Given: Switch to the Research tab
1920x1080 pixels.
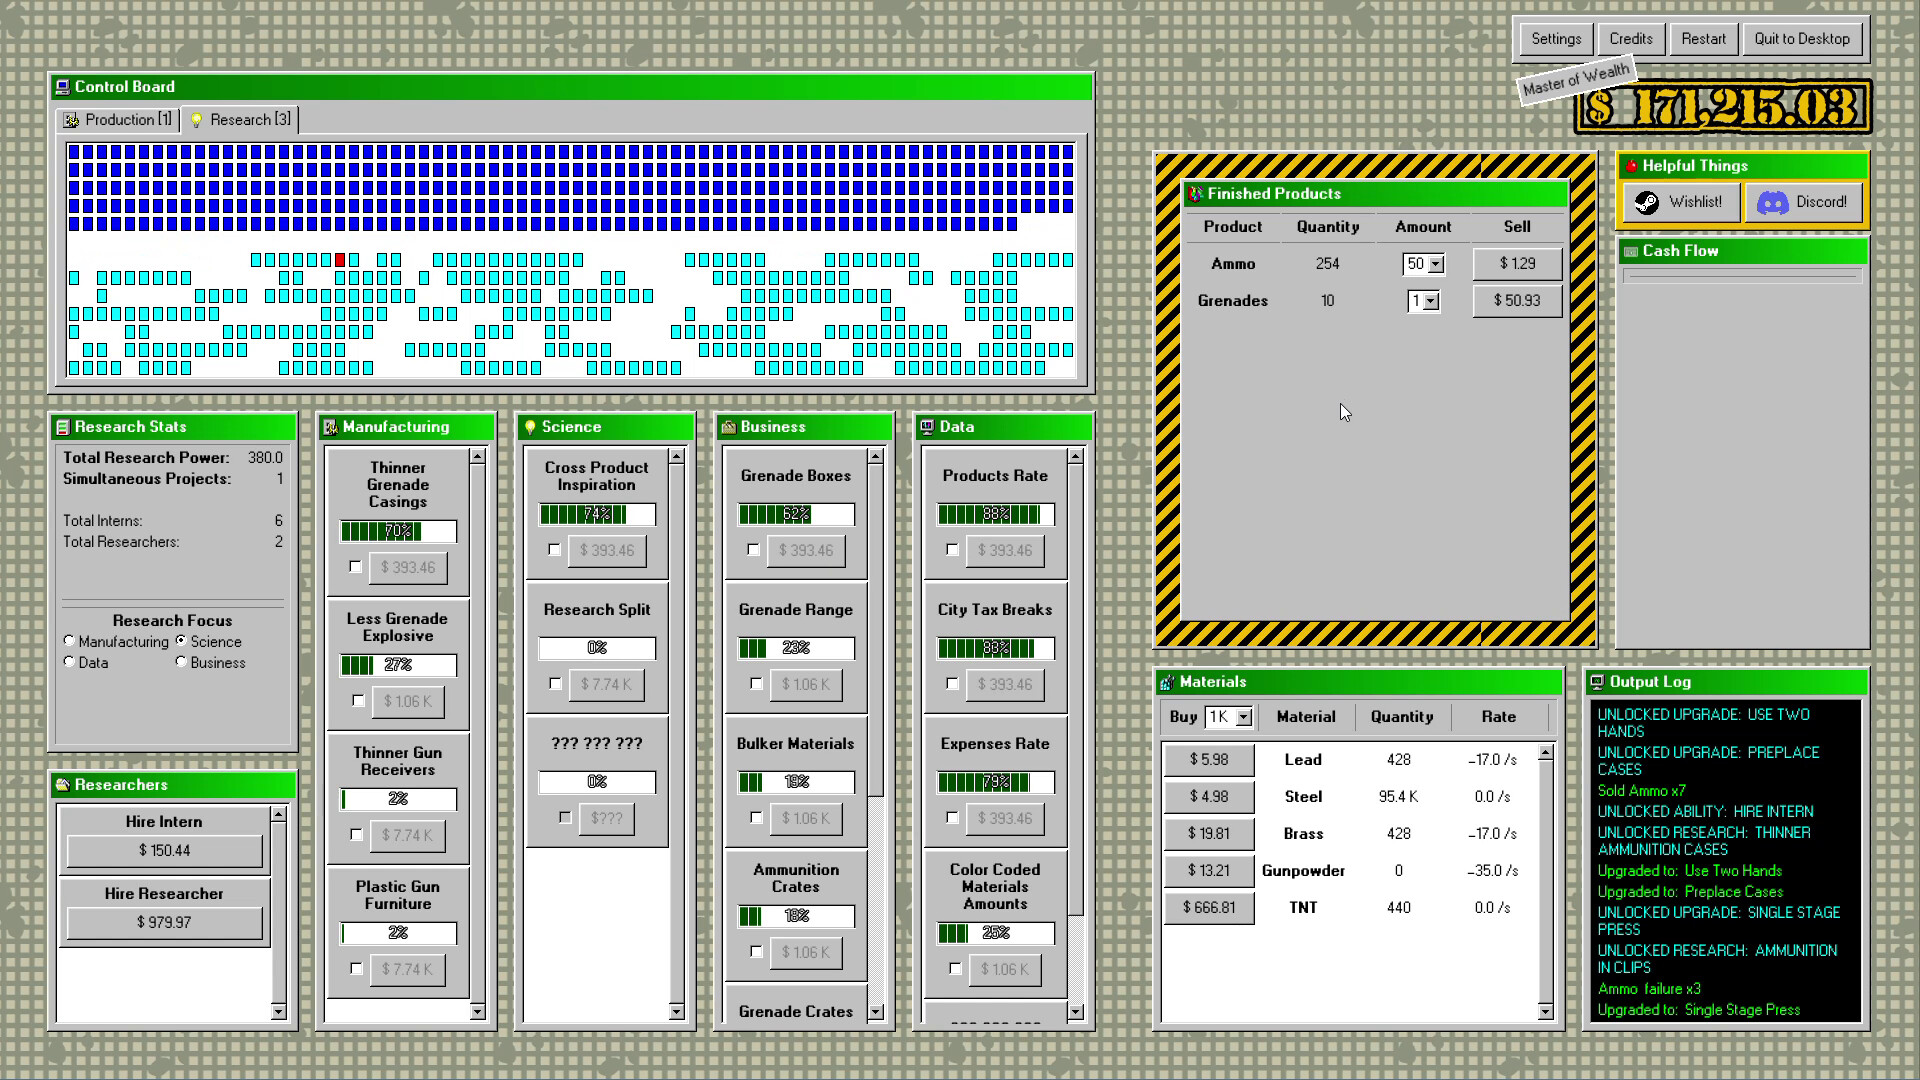Looking at the screenshot, I should [241, 120].
